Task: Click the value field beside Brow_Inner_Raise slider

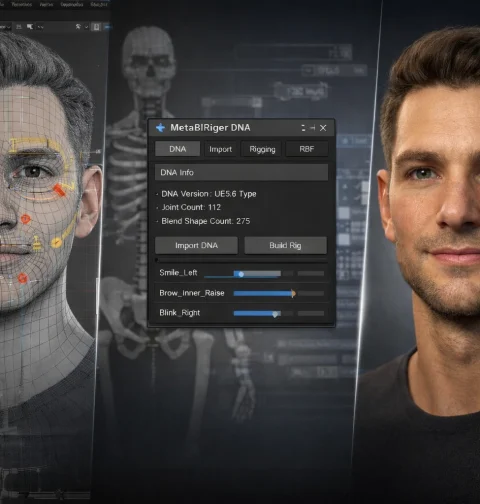Action: [x=311, y=293]
